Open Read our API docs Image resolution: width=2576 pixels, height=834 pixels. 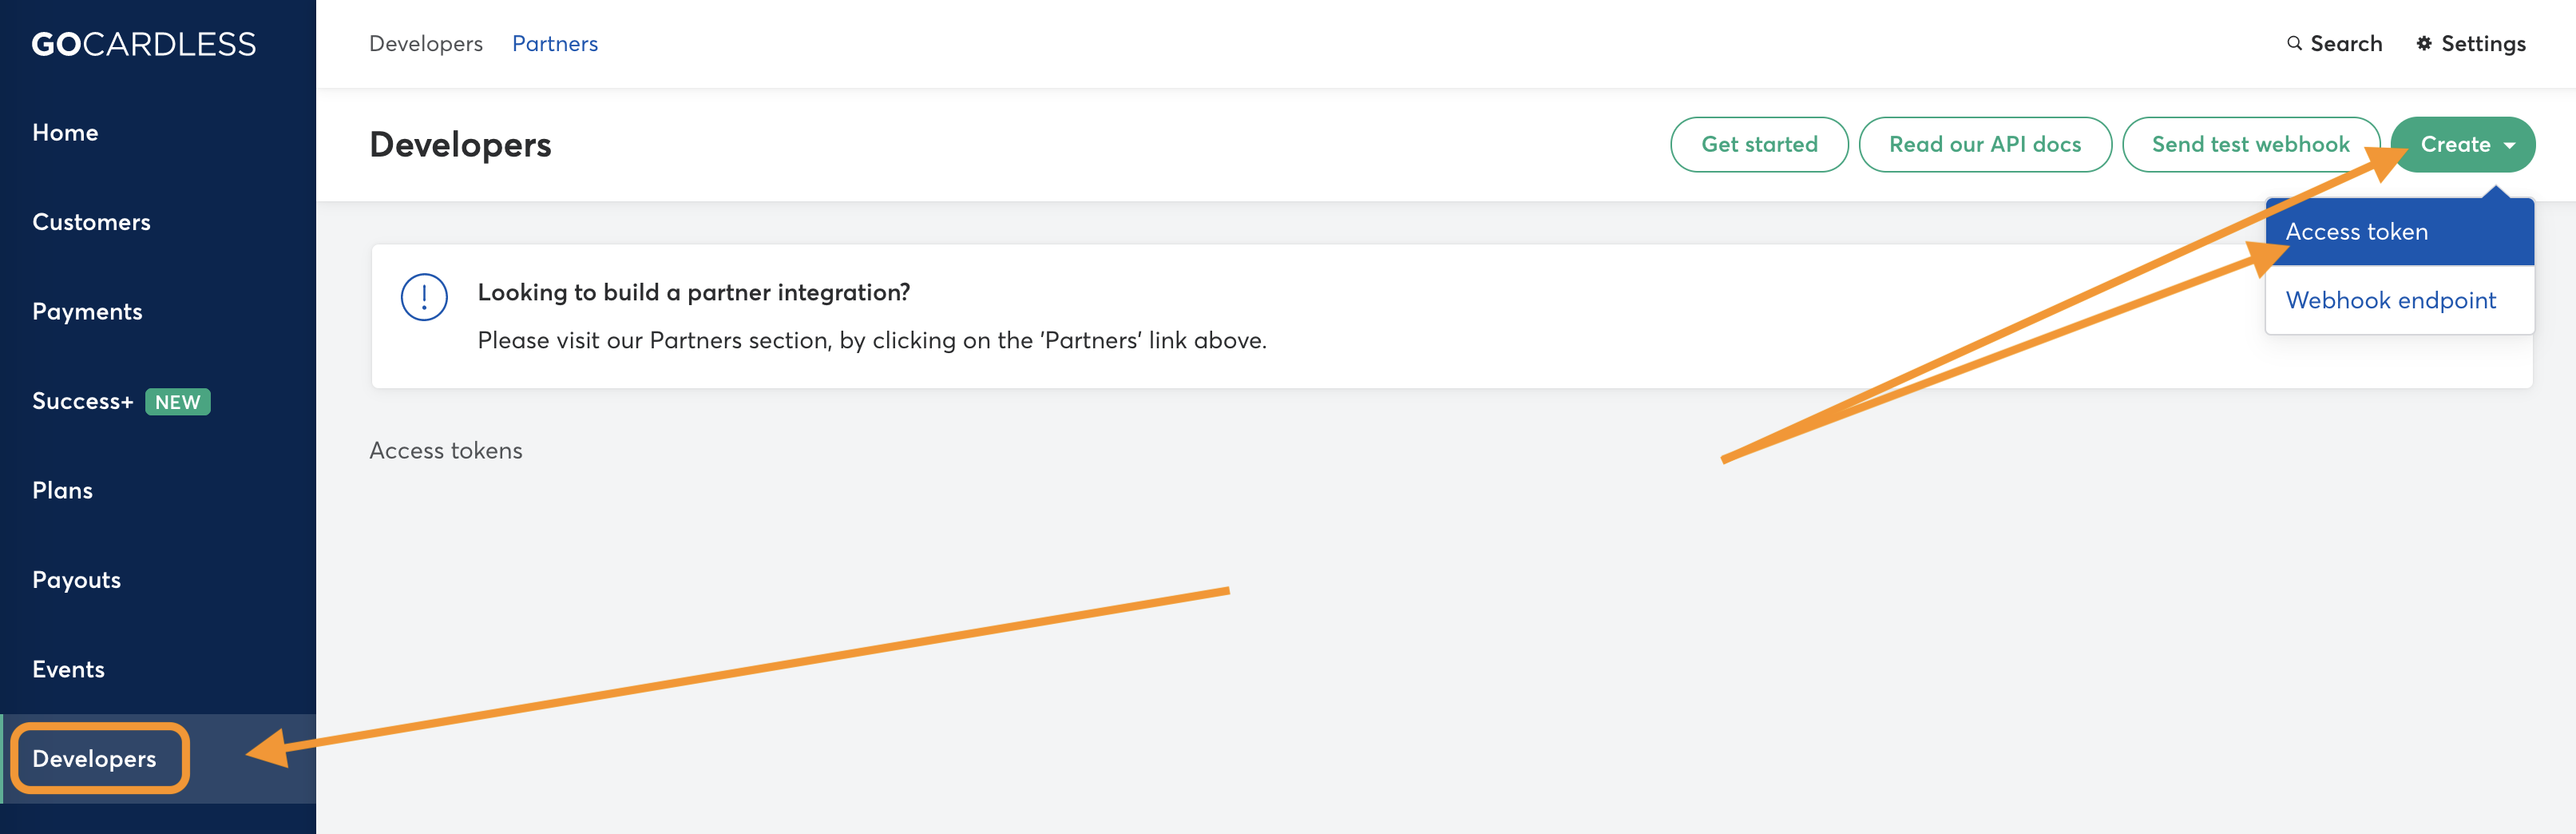1985,145
